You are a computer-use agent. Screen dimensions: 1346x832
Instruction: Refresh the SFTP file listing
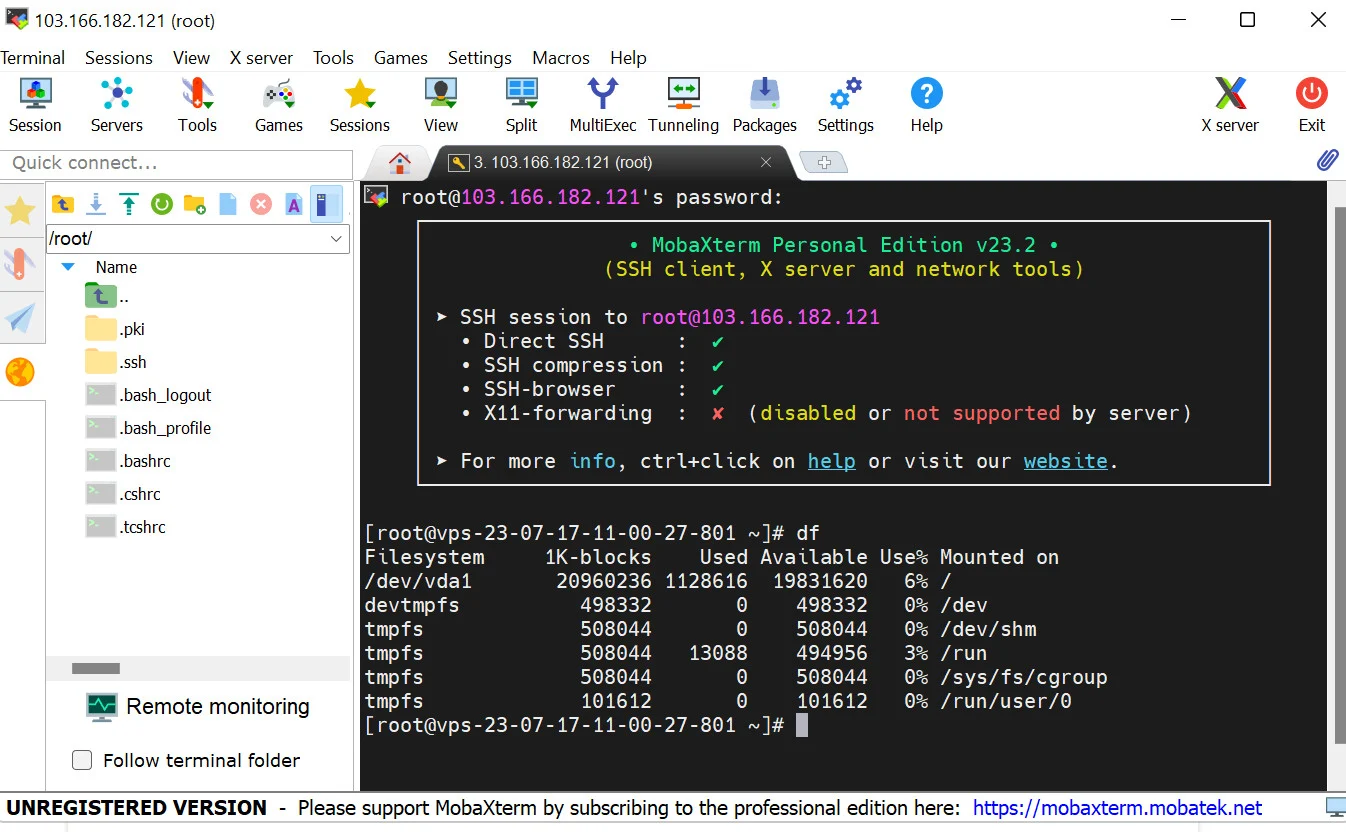pos(161,203)
